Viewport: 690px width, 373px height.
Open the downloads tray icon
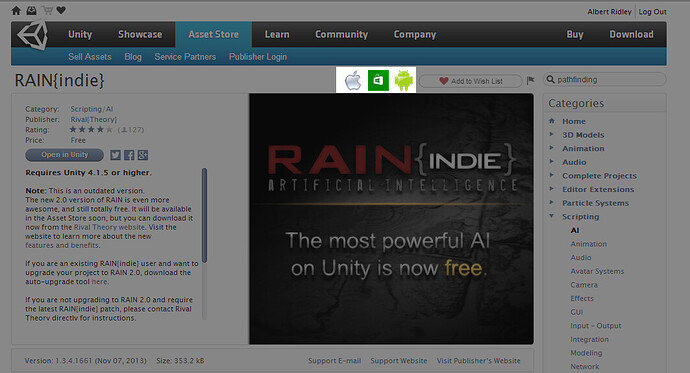pyautogui.click(x=31, y=11)
